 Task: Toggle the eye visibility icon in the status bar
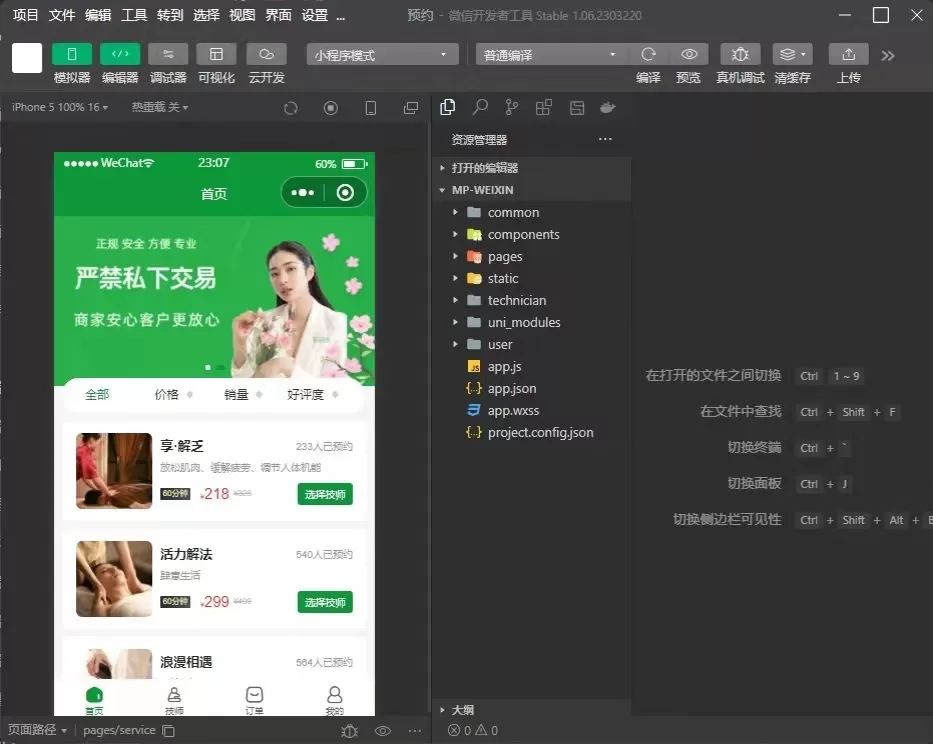(383, 731)
